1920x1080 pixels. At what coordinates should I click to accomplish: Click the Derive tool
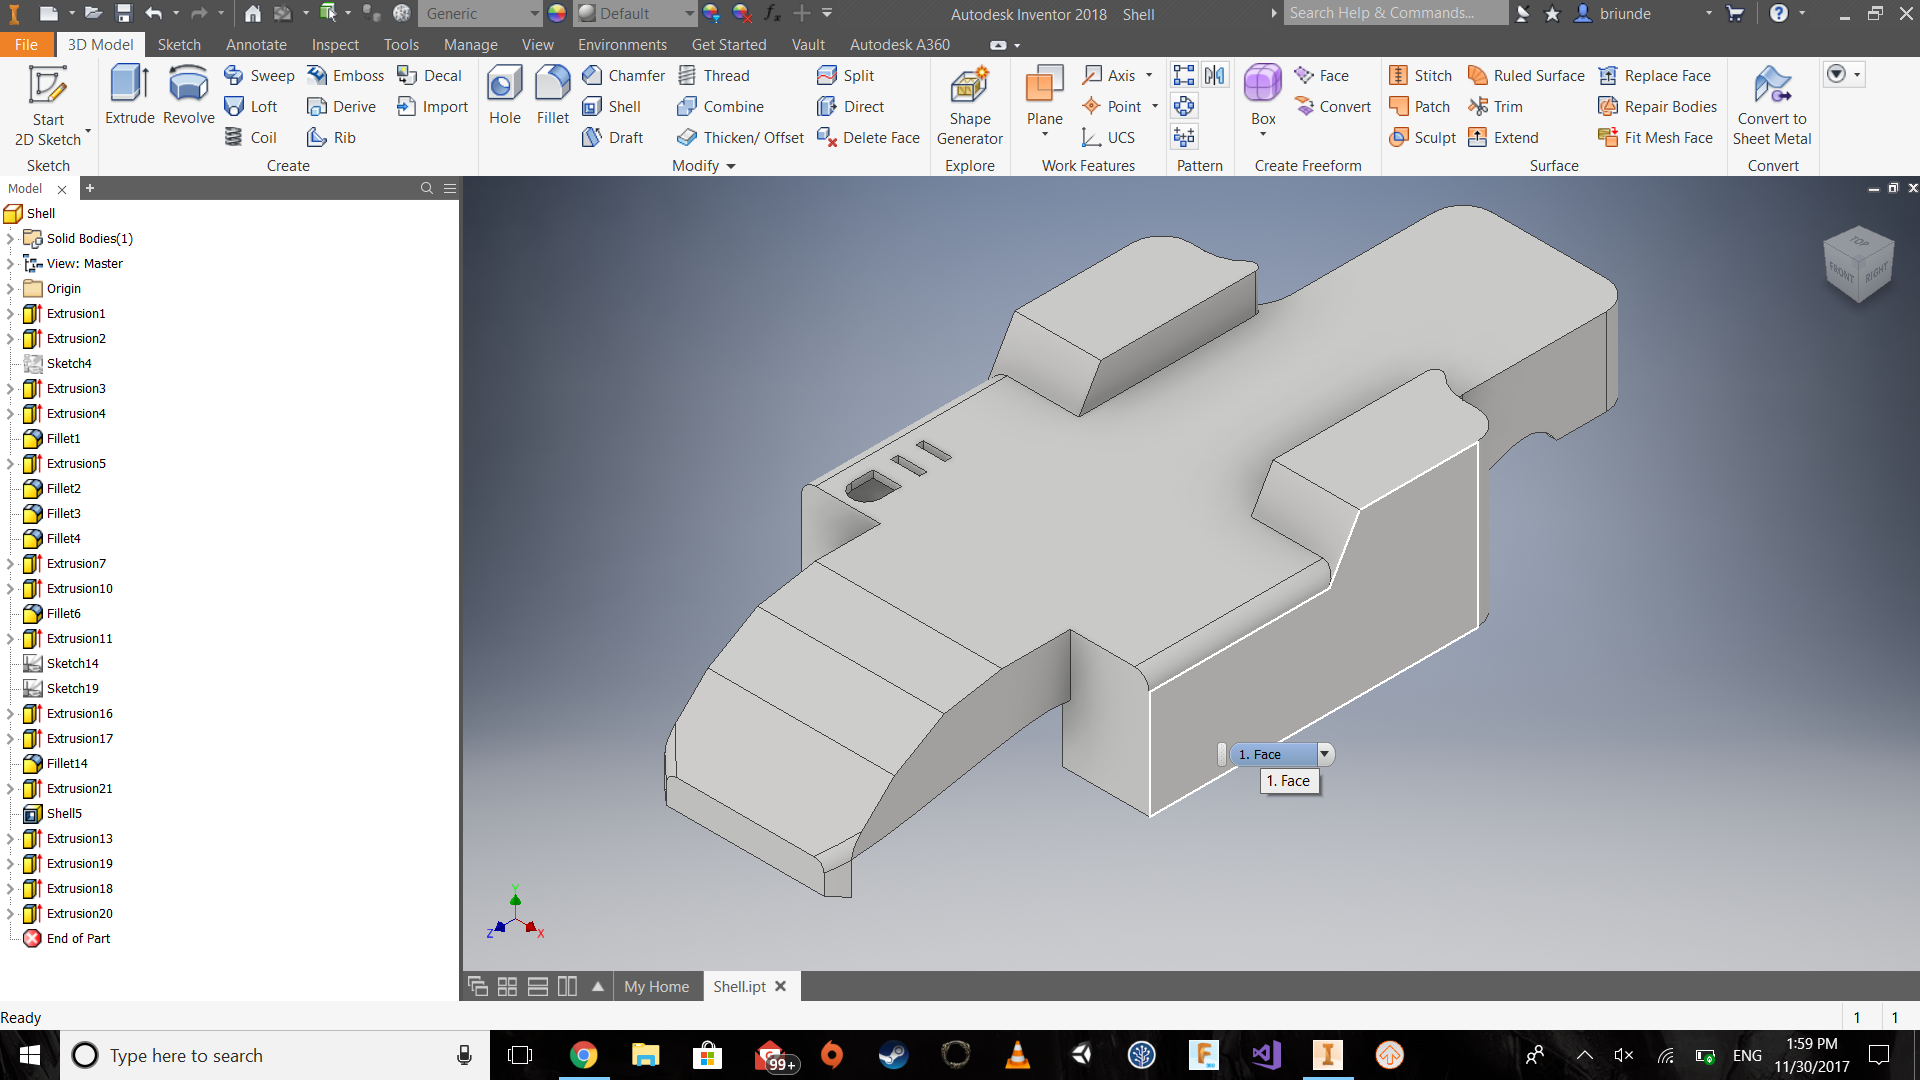[x=341, y=106]
